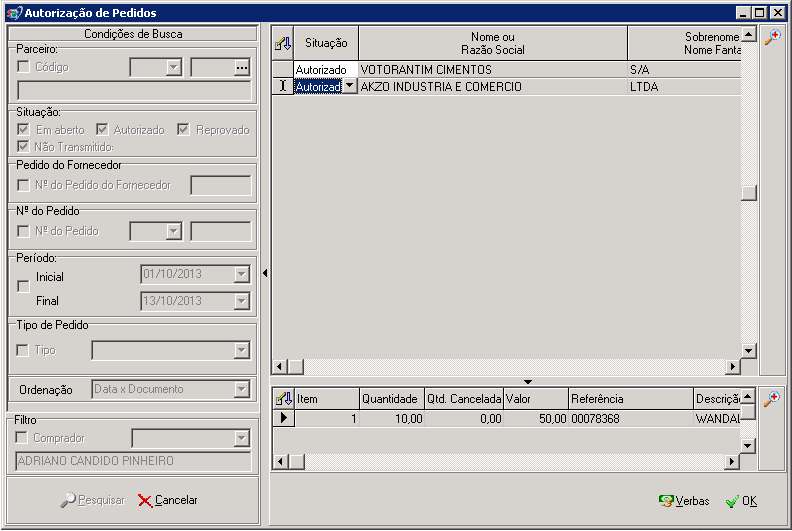Click the reference cell 00078368
Viewport: 792px width, 531px height.
(631, 418)
